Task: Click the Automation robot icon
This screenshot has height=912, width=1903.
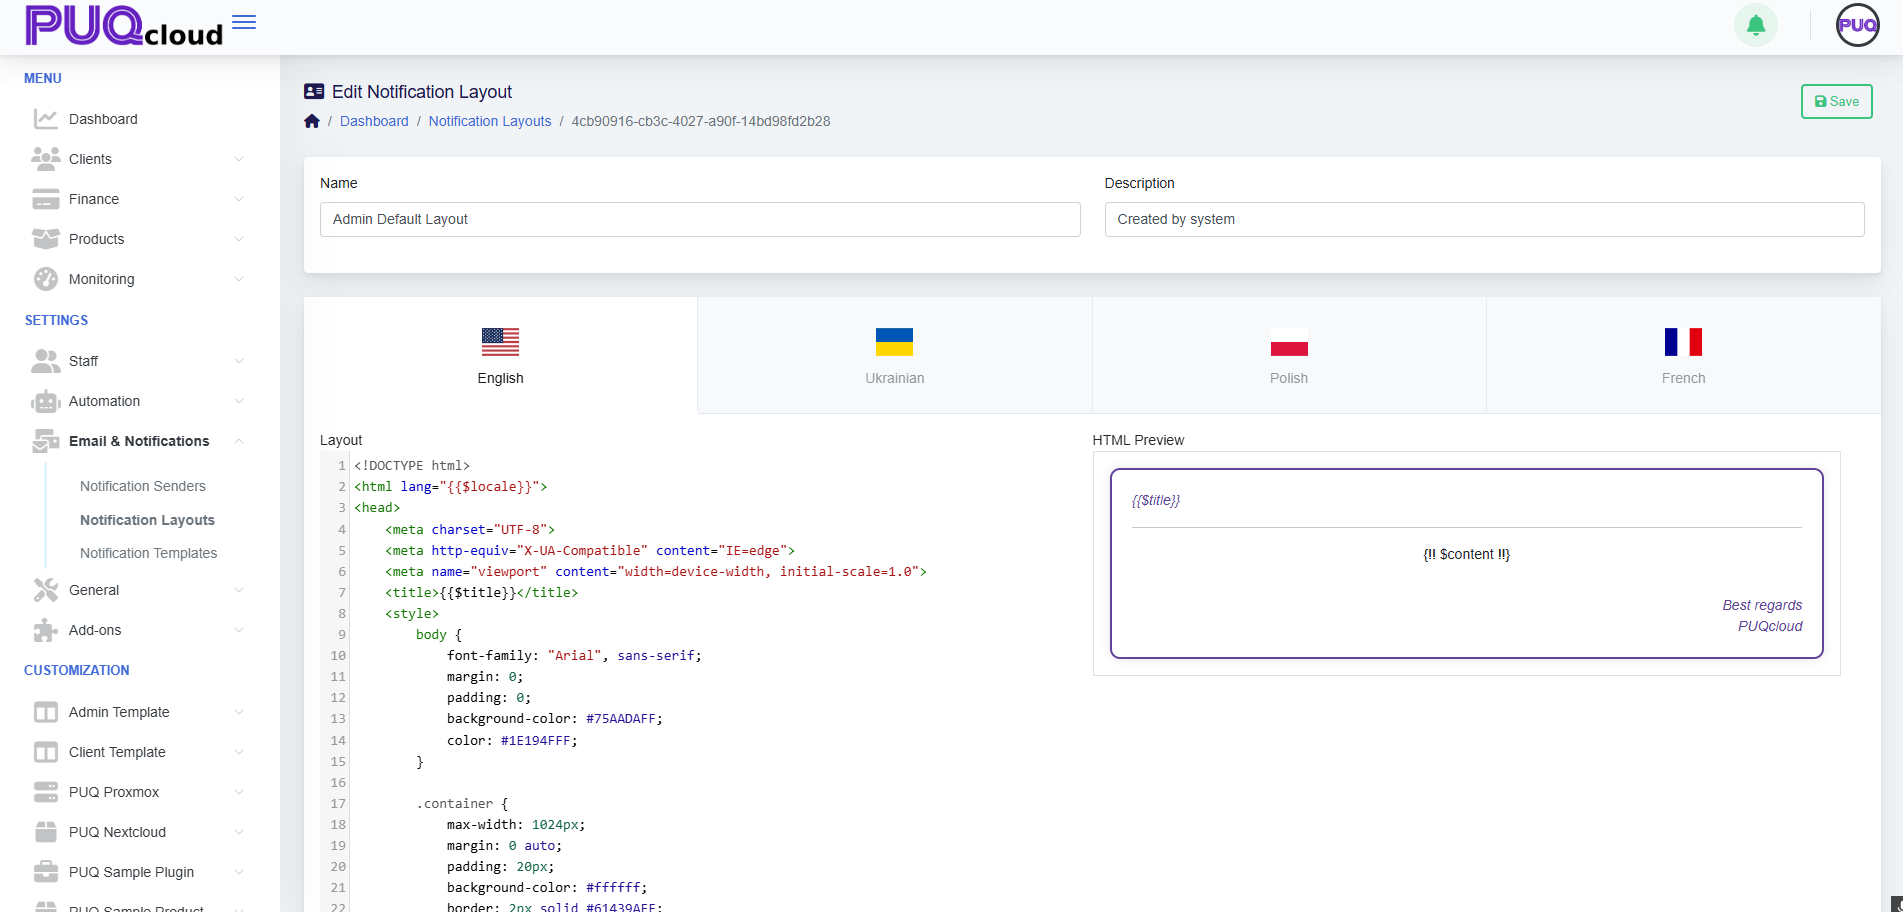Action: click(x=46, y=401)
